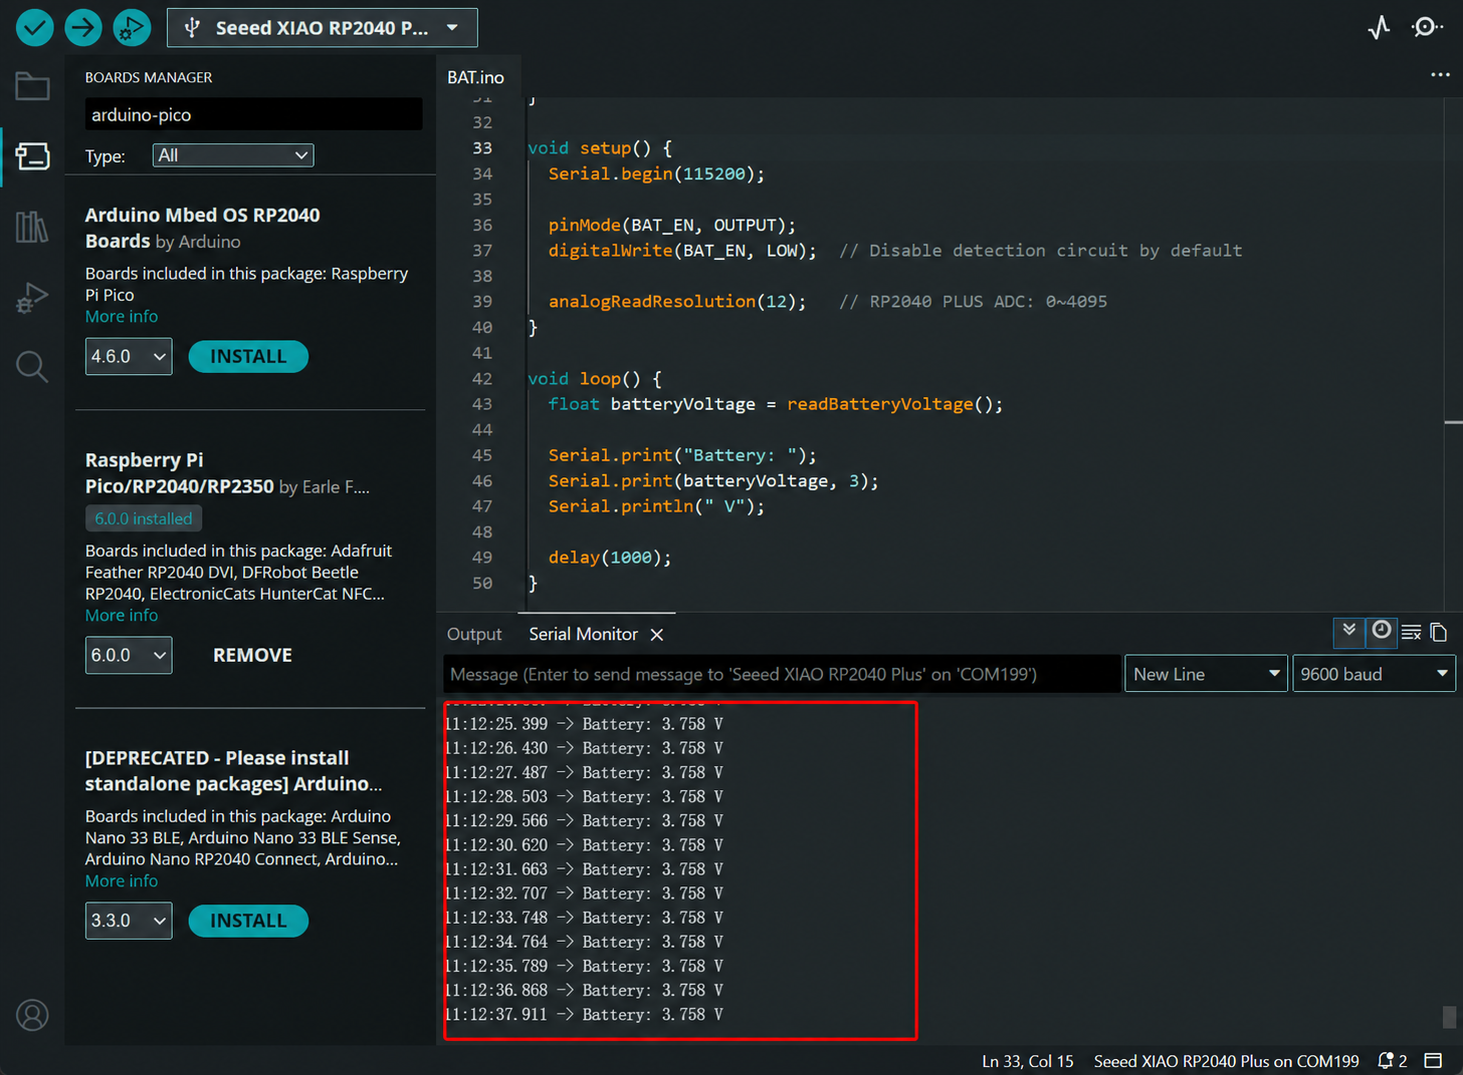Open the Serial Plotter icon
This screenshot has width=1463, height=1075.
pyautogui.click(x=1379, y=27)
